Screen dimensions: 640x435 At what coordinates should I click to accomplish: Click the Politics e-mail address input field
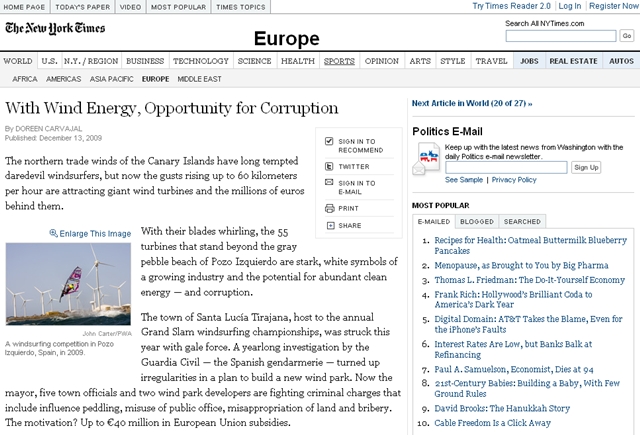click(505, 167)
